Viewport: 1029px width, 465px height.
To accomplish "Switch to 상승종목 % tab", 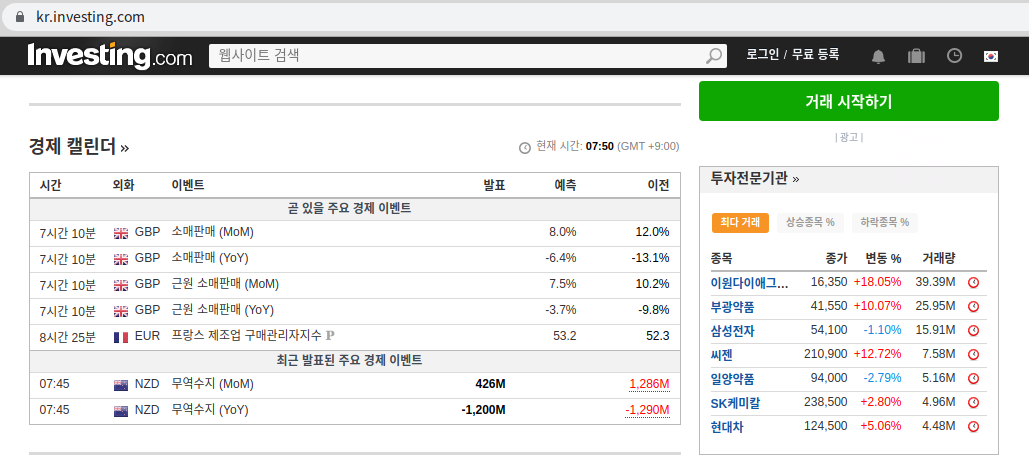I will [x=810, y=222].
